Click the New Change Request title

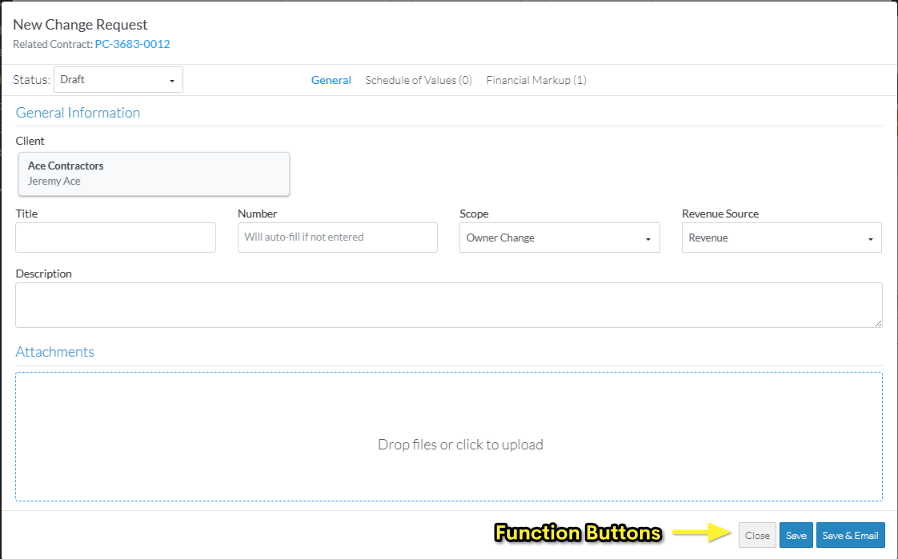80,25
